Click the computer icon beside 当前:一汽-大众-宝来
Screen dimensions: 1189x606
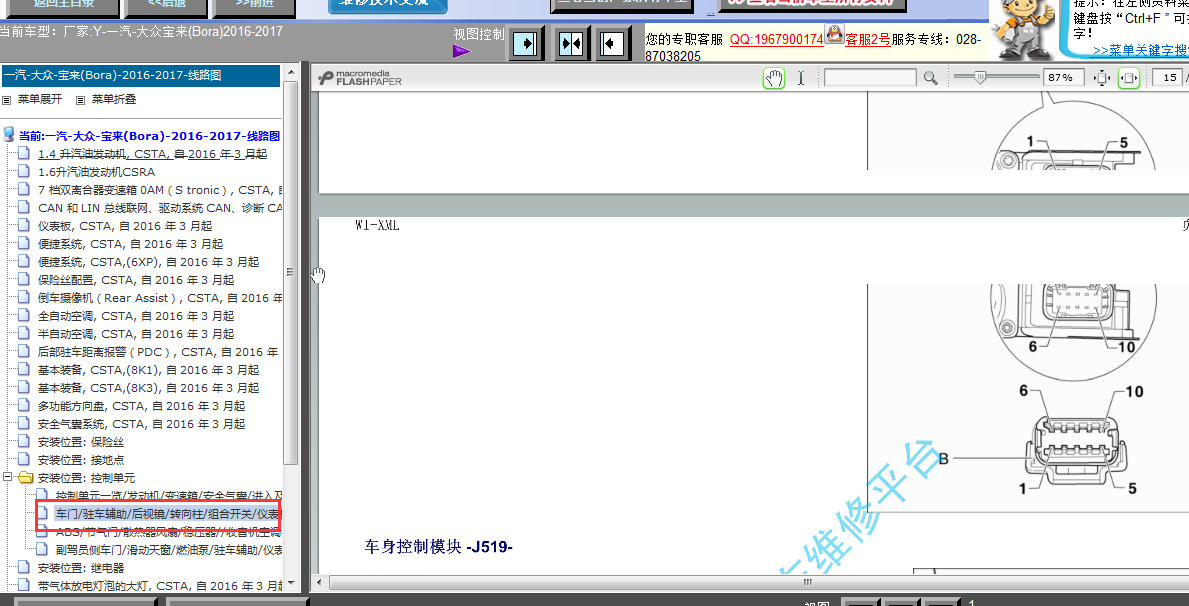9,135
